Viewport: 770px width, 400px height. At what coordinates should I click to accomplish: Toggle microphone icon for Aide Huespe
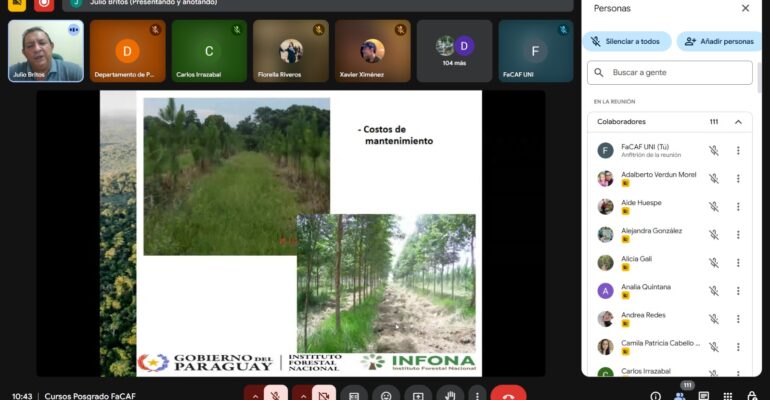[714, 207]
